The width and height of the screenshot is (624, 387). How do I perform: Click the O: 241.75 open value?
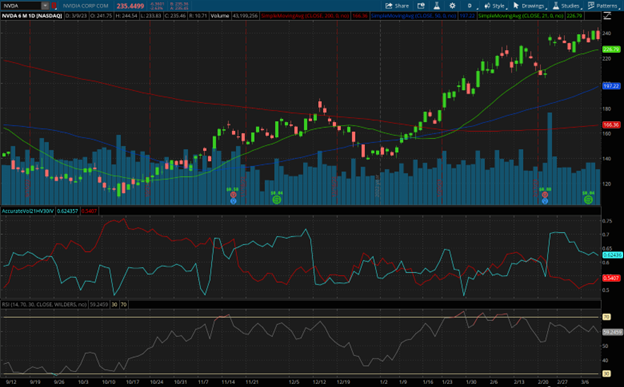(101, 16)
